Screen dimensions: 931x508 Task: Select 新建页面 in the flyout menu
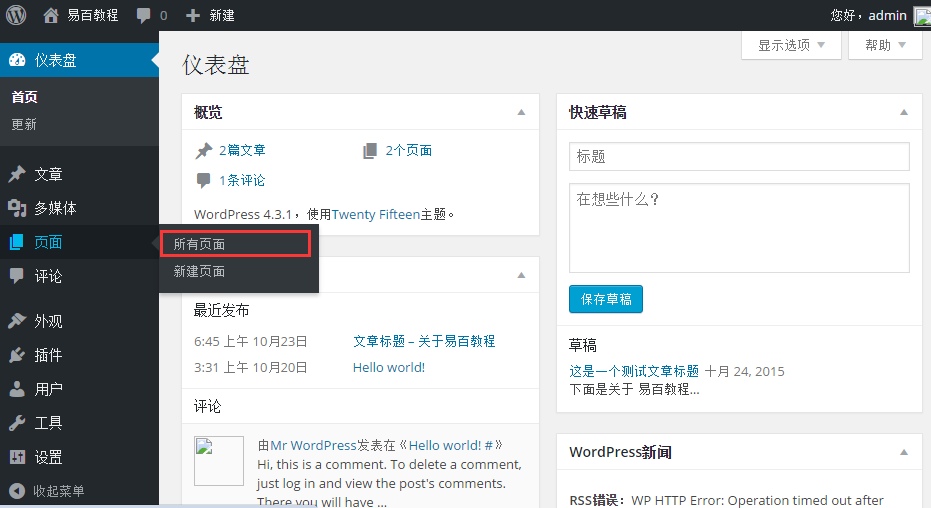(199, 272)
